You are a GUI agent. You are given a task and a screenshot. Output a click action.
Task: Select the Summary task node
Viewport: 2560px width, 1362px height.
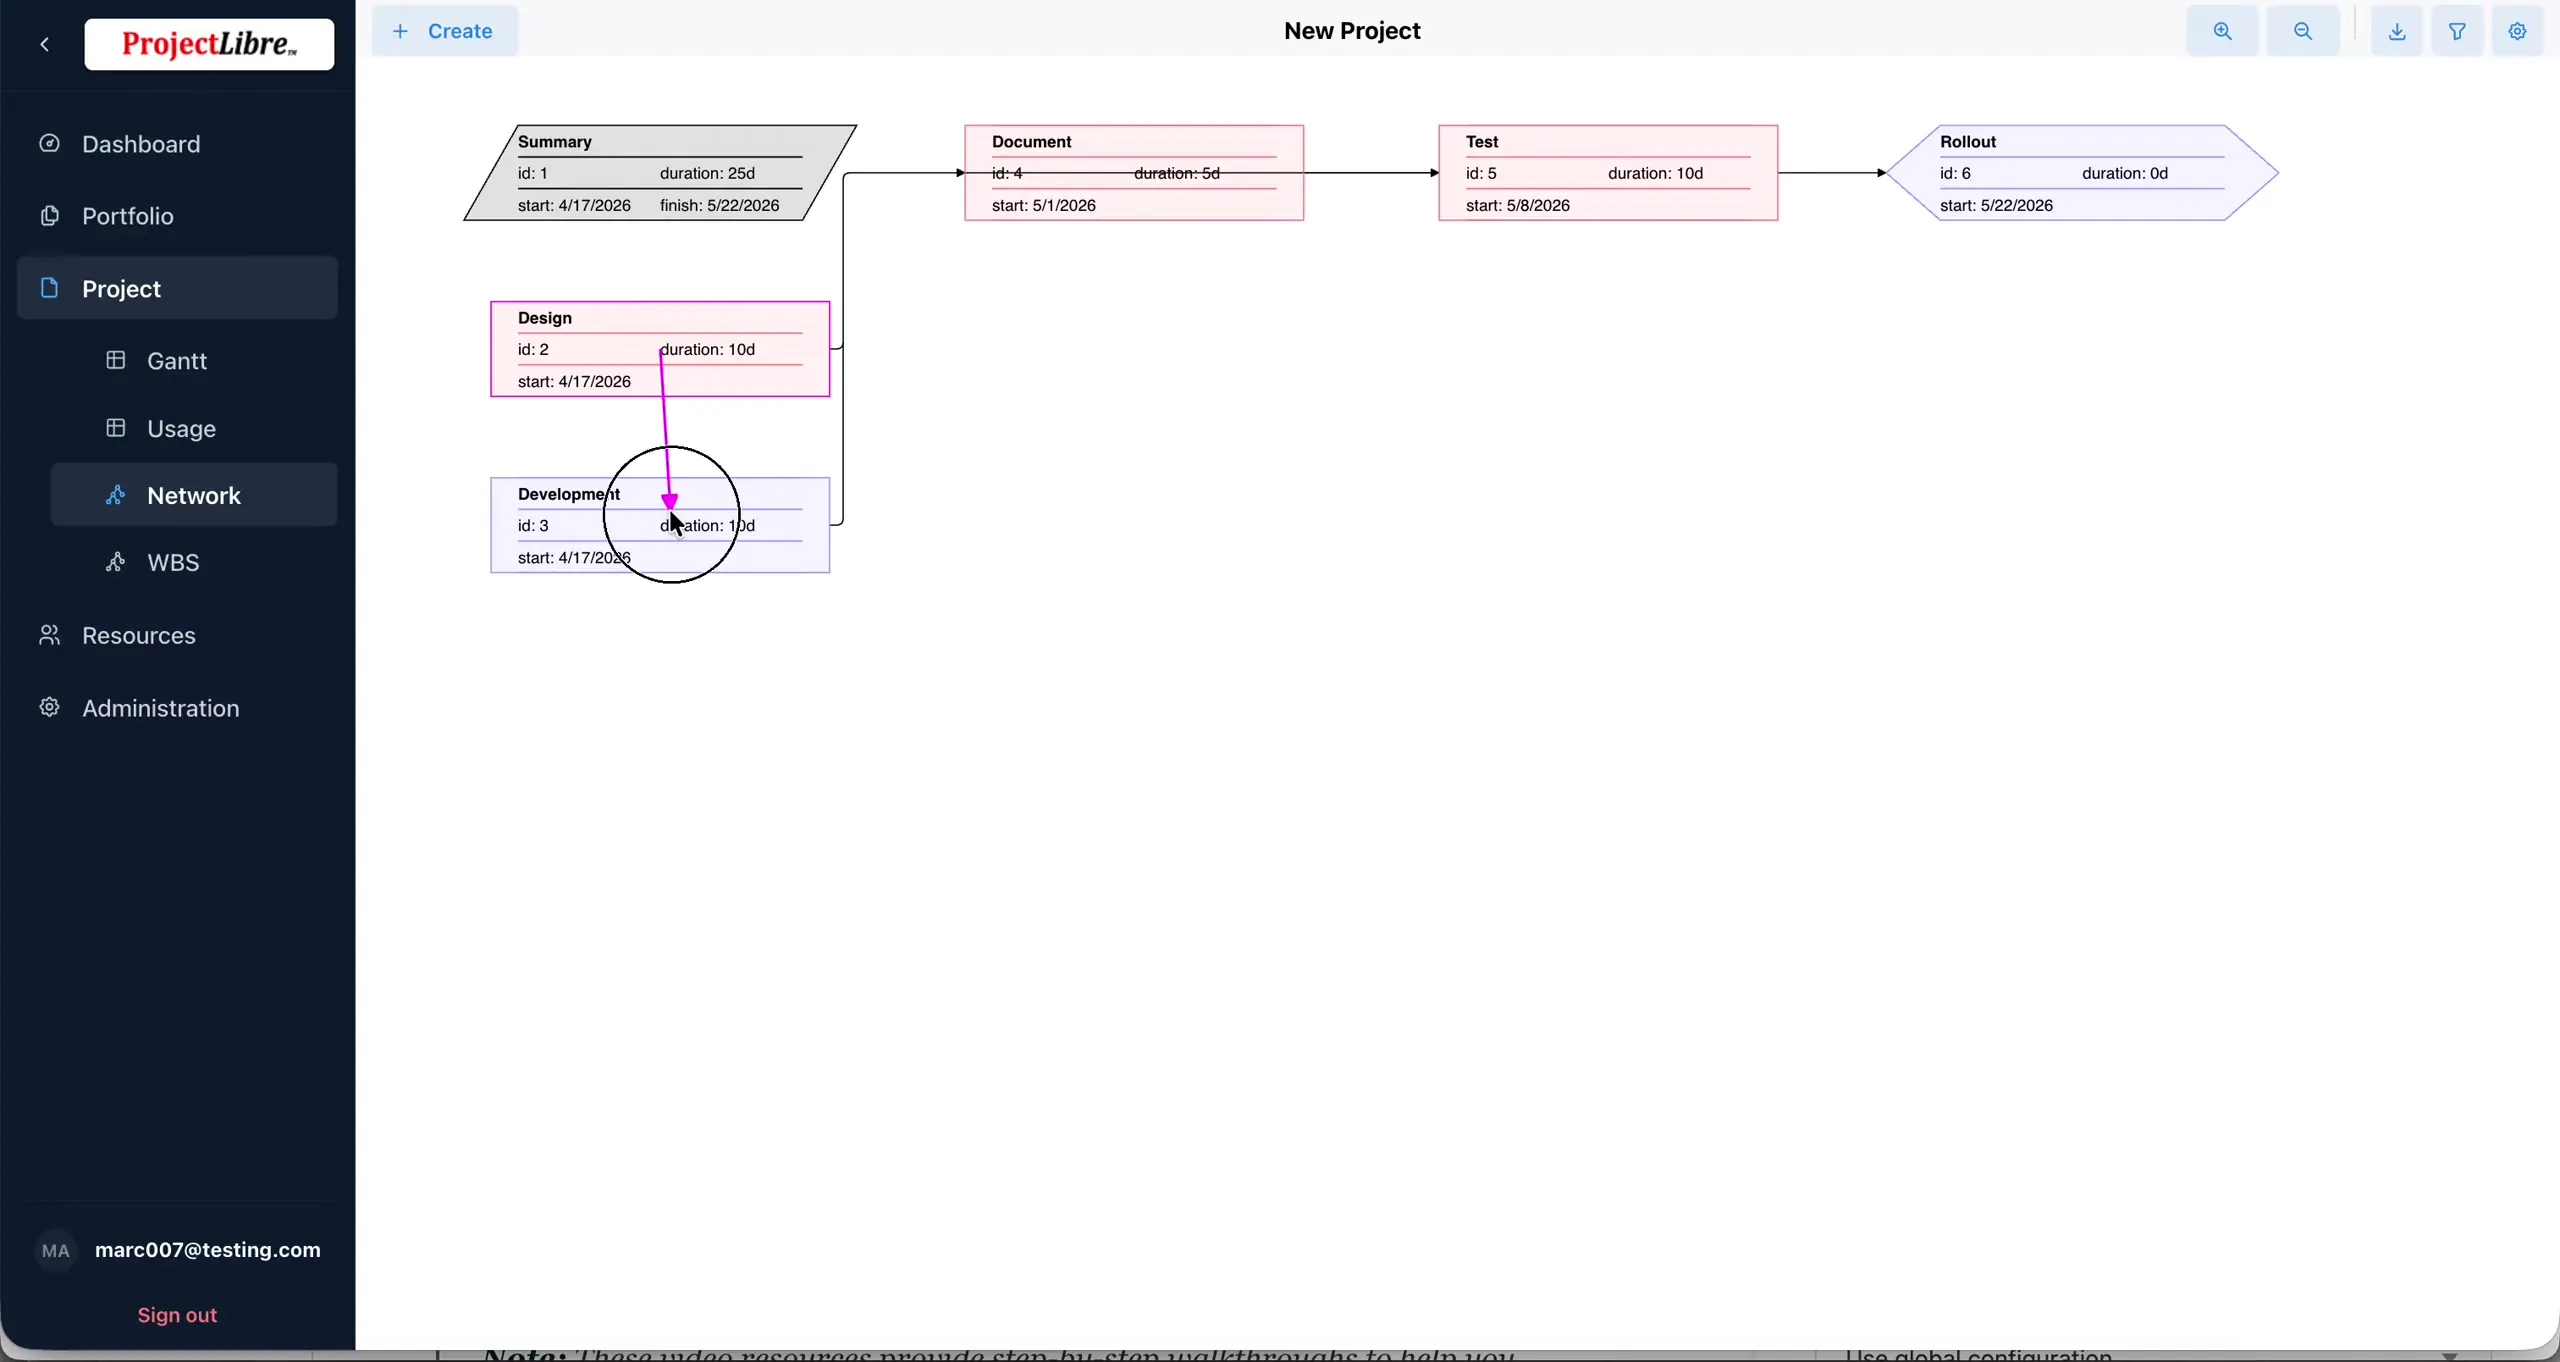tap(660, 173)
